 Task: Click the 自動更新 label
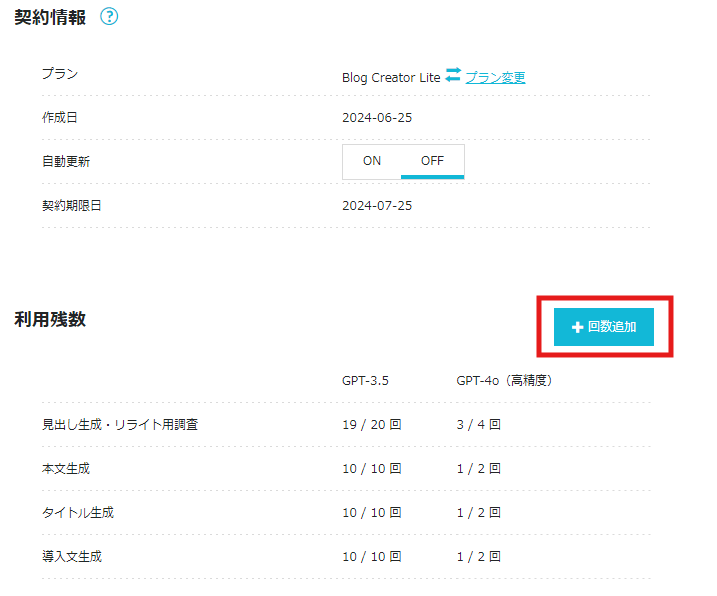click(x=66, y=161)
